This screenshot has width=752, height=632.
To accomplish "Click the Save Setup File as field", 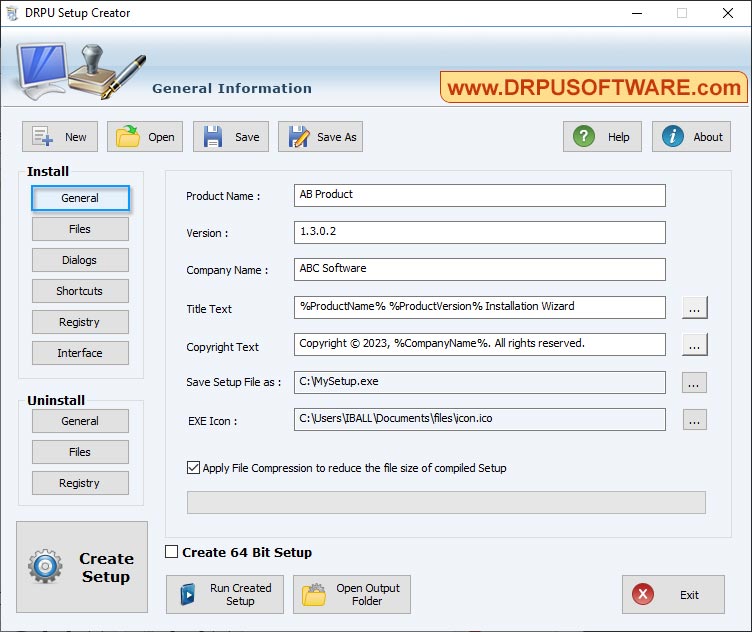I will coord(480,382).
